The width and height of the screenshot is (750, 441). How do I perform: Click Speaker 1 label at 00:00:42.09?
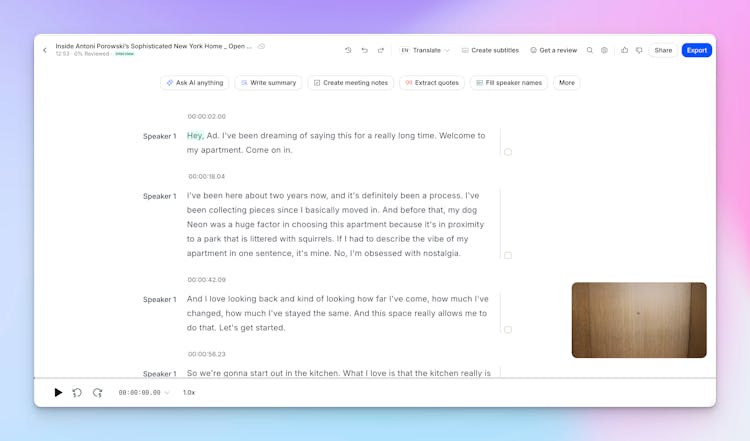point(160,299)
